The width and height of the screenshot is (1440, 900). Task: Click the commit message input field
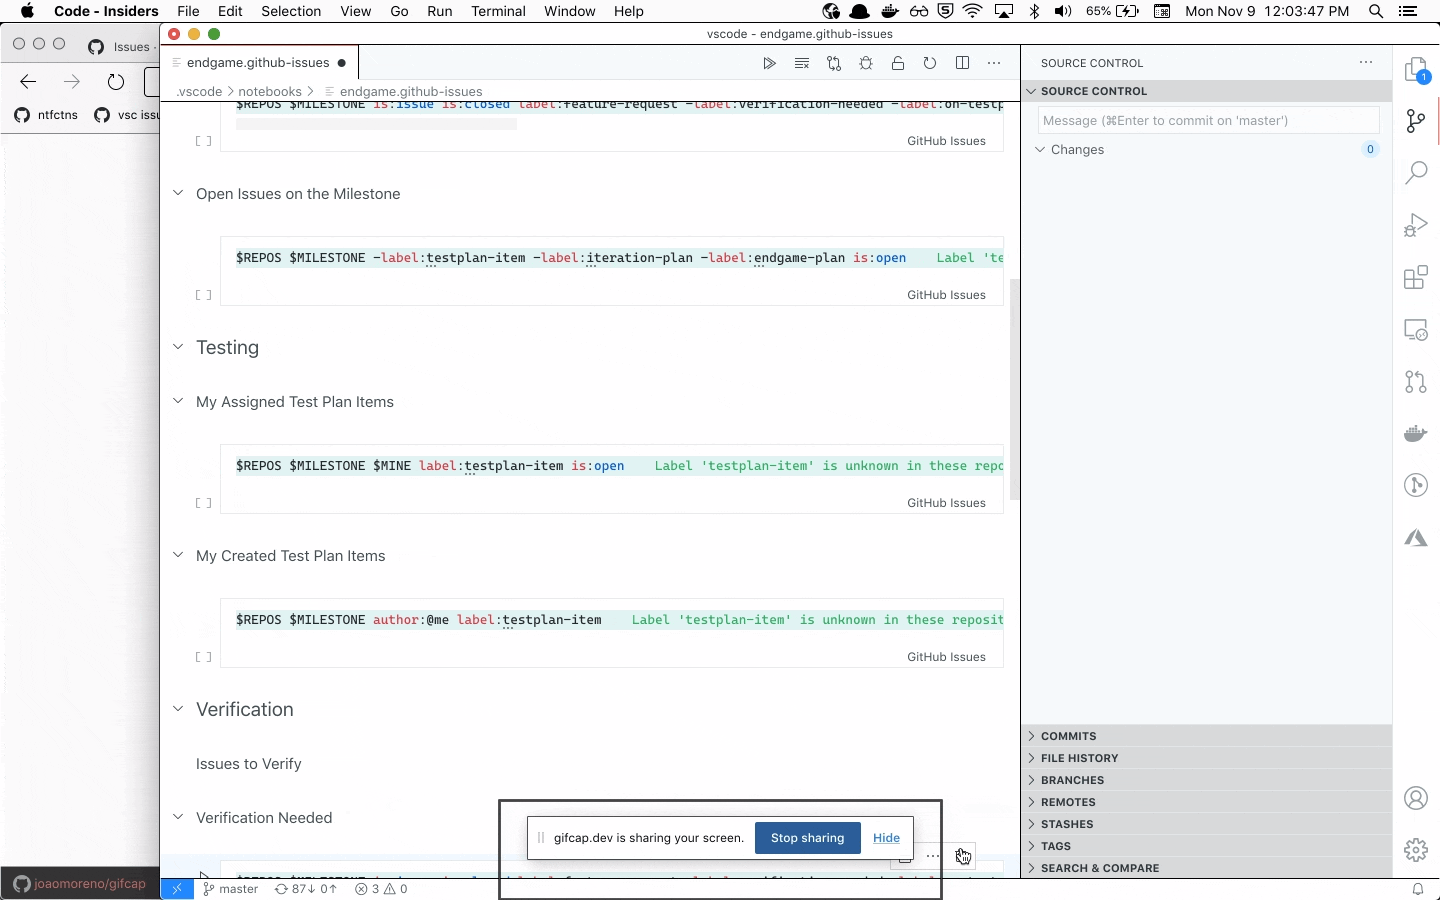click(x=1208, y=120)
